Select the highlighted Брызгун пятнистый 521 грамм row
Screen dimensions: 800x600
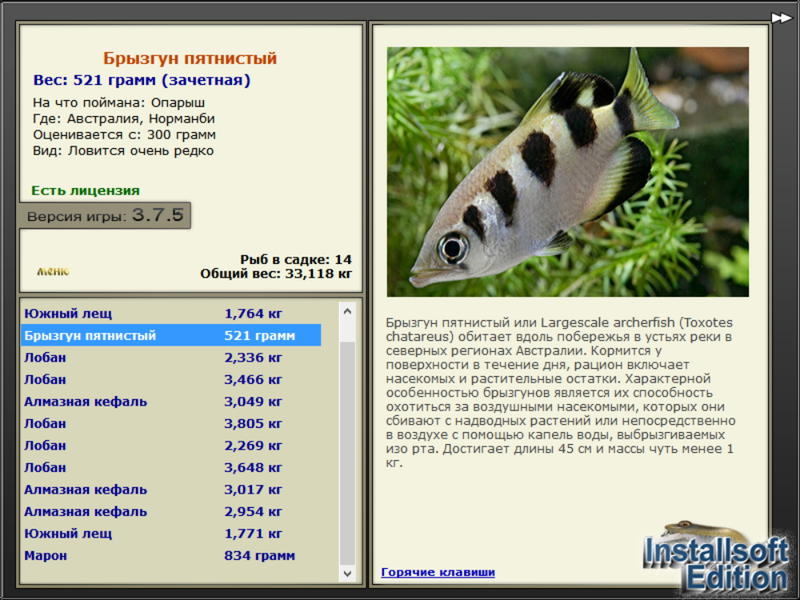171,335
